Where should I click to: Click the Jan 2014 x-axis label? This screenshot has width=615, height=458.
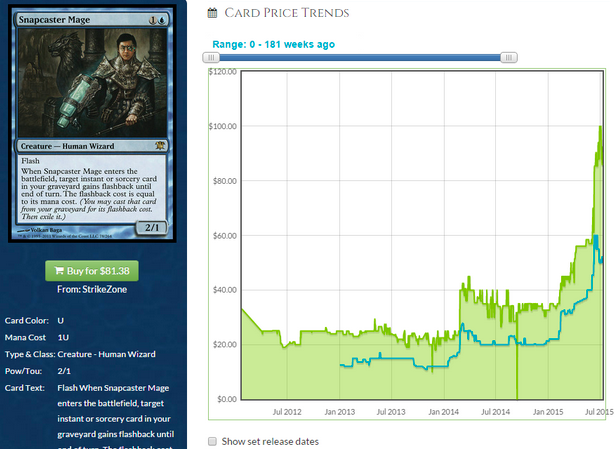(x=444, y=412)
